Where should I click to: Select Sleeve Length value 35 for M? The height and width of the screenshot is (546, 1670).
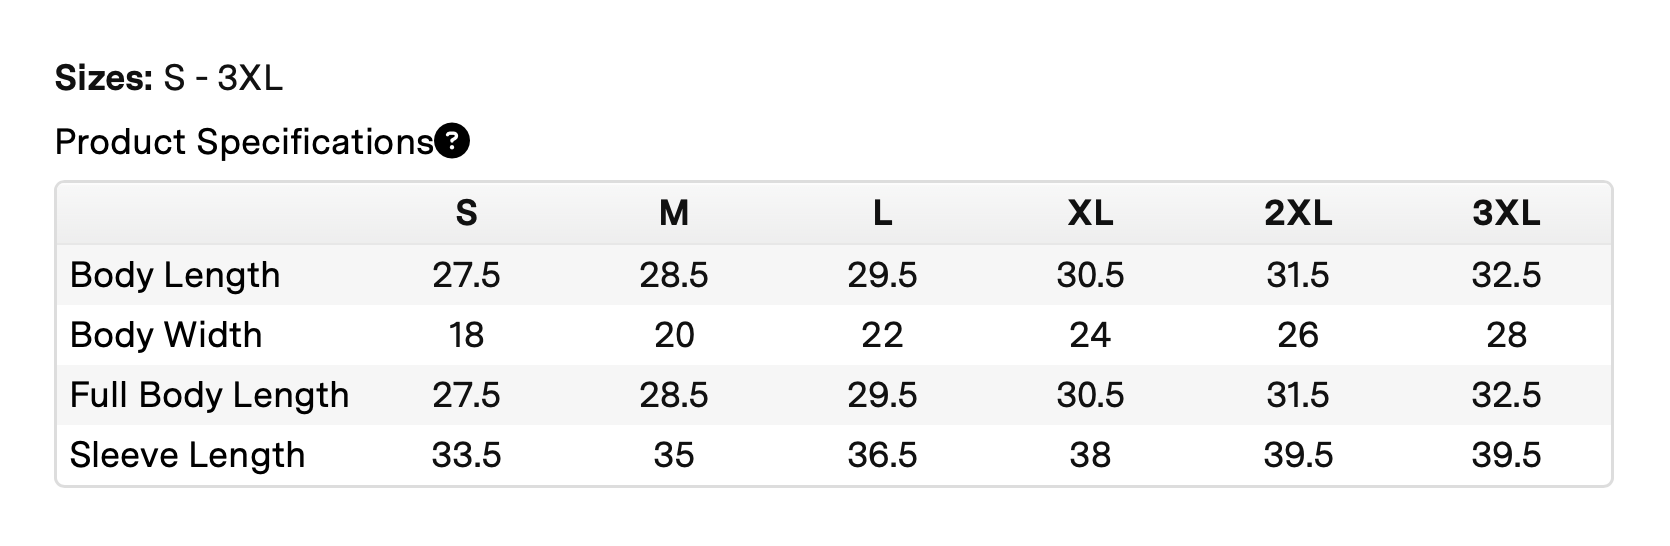click(x=674, y=455)
